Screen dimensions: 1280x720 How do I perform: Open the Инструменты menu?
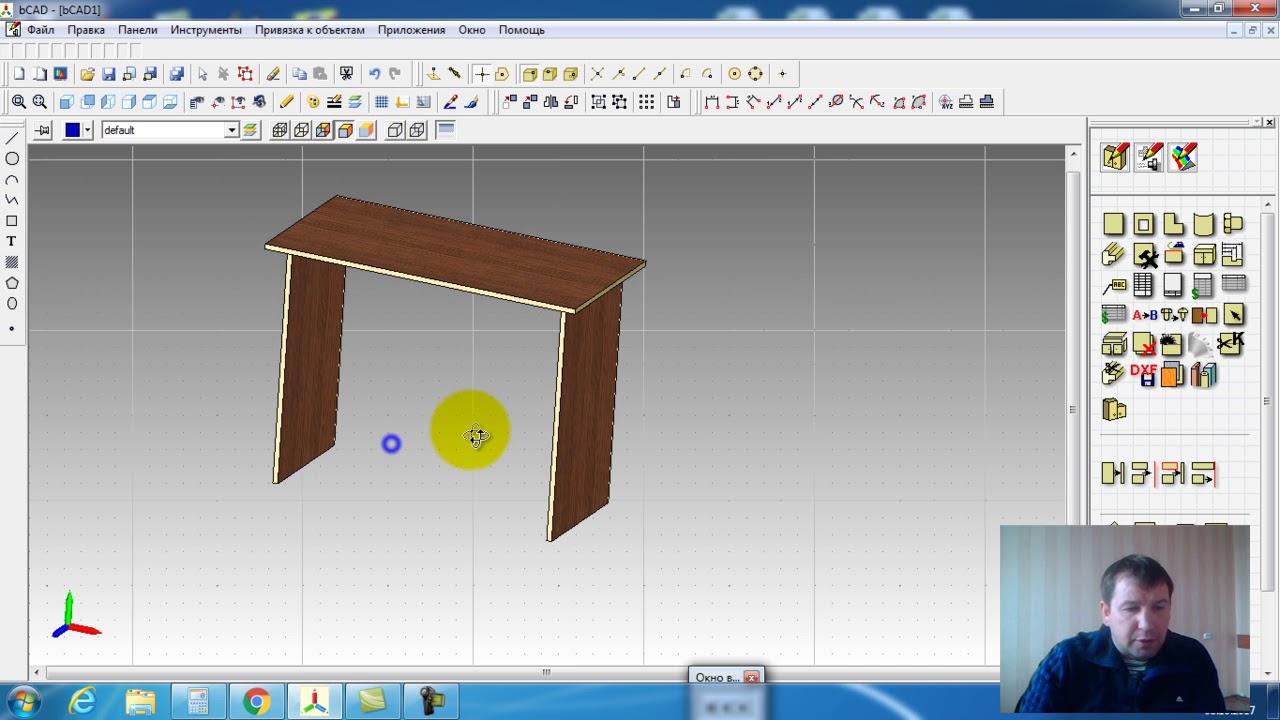click(206, 30)
